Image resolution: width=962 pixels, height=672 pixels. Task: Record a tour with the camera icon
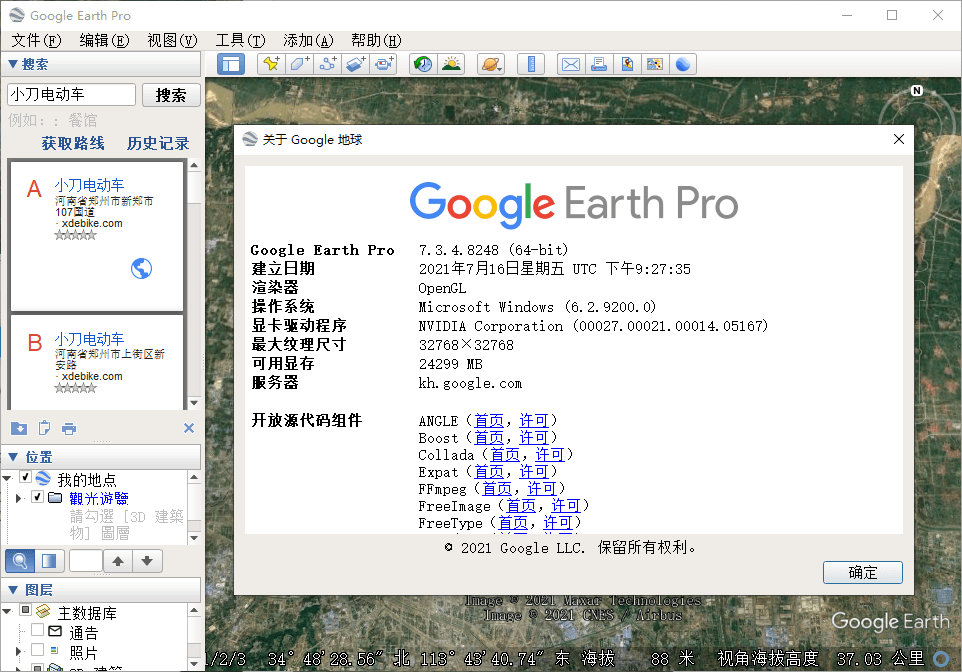[383, 64]
